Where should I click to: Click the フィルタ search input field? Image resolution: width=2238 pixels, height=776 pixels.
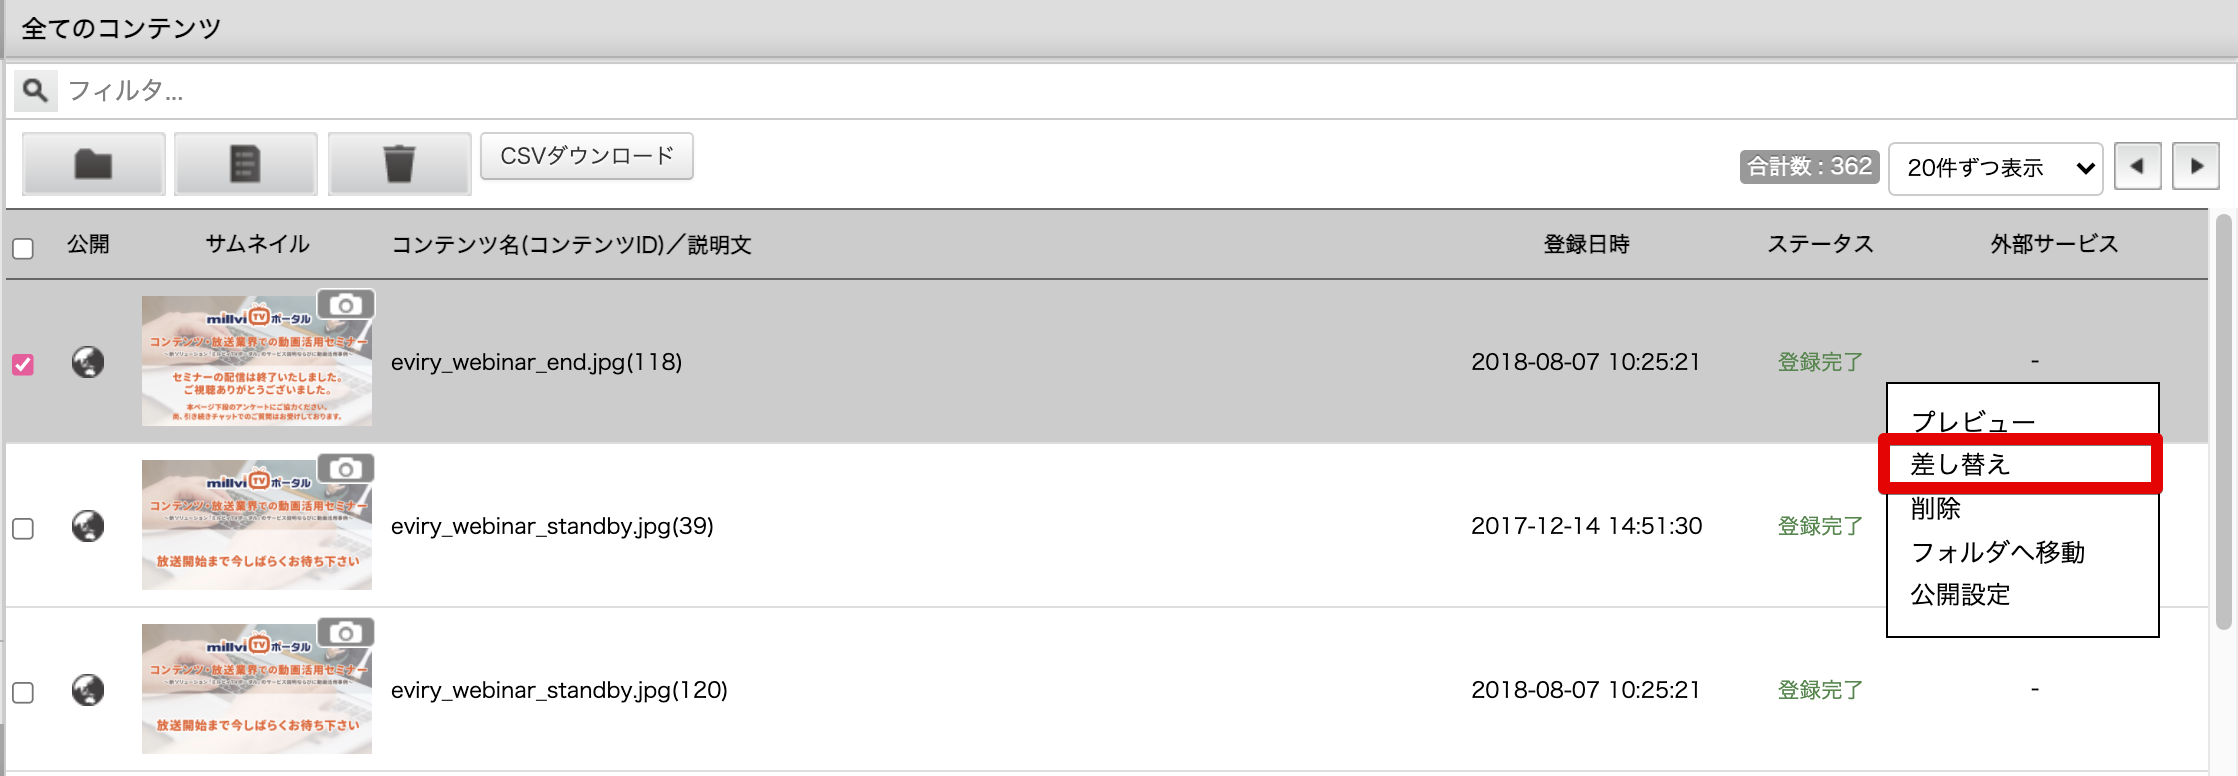(1145, 91)
